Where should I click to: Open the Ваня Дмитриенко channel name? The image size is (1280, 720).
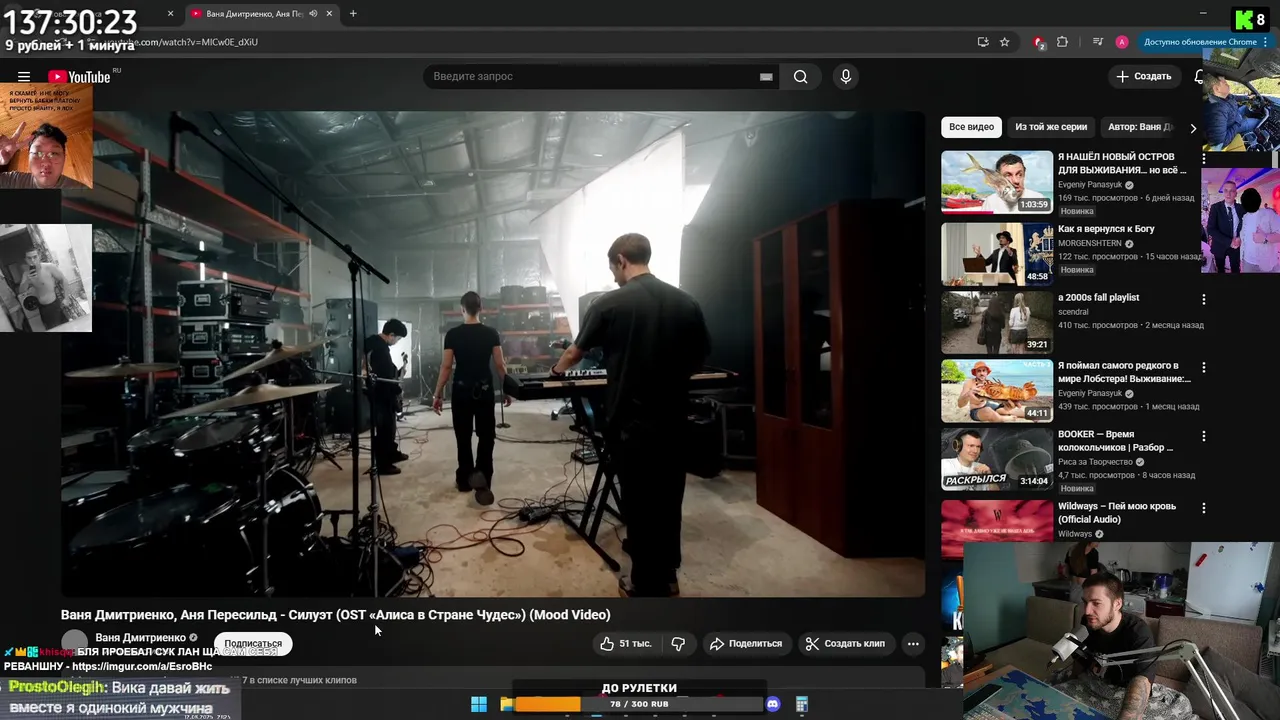(x=140, y=638)
